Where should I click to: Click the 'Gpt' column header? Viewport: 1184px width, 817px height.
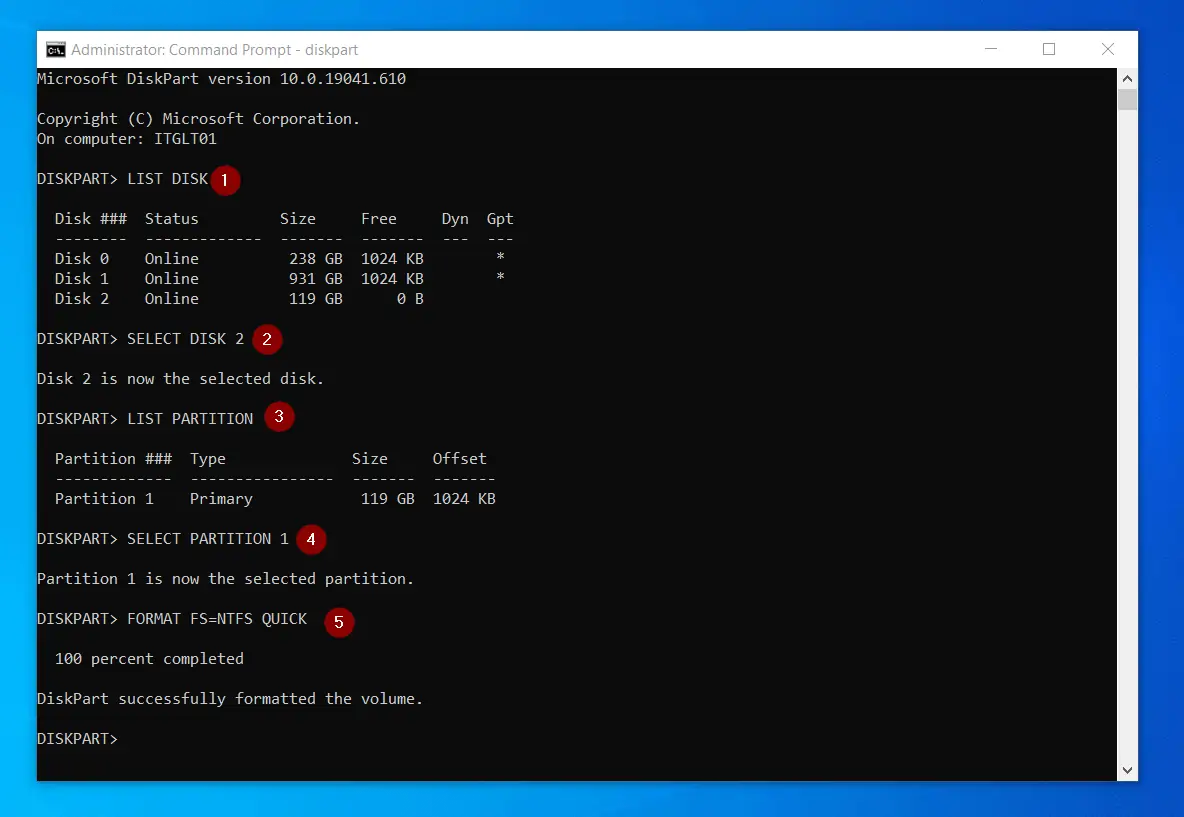point(500,219)
